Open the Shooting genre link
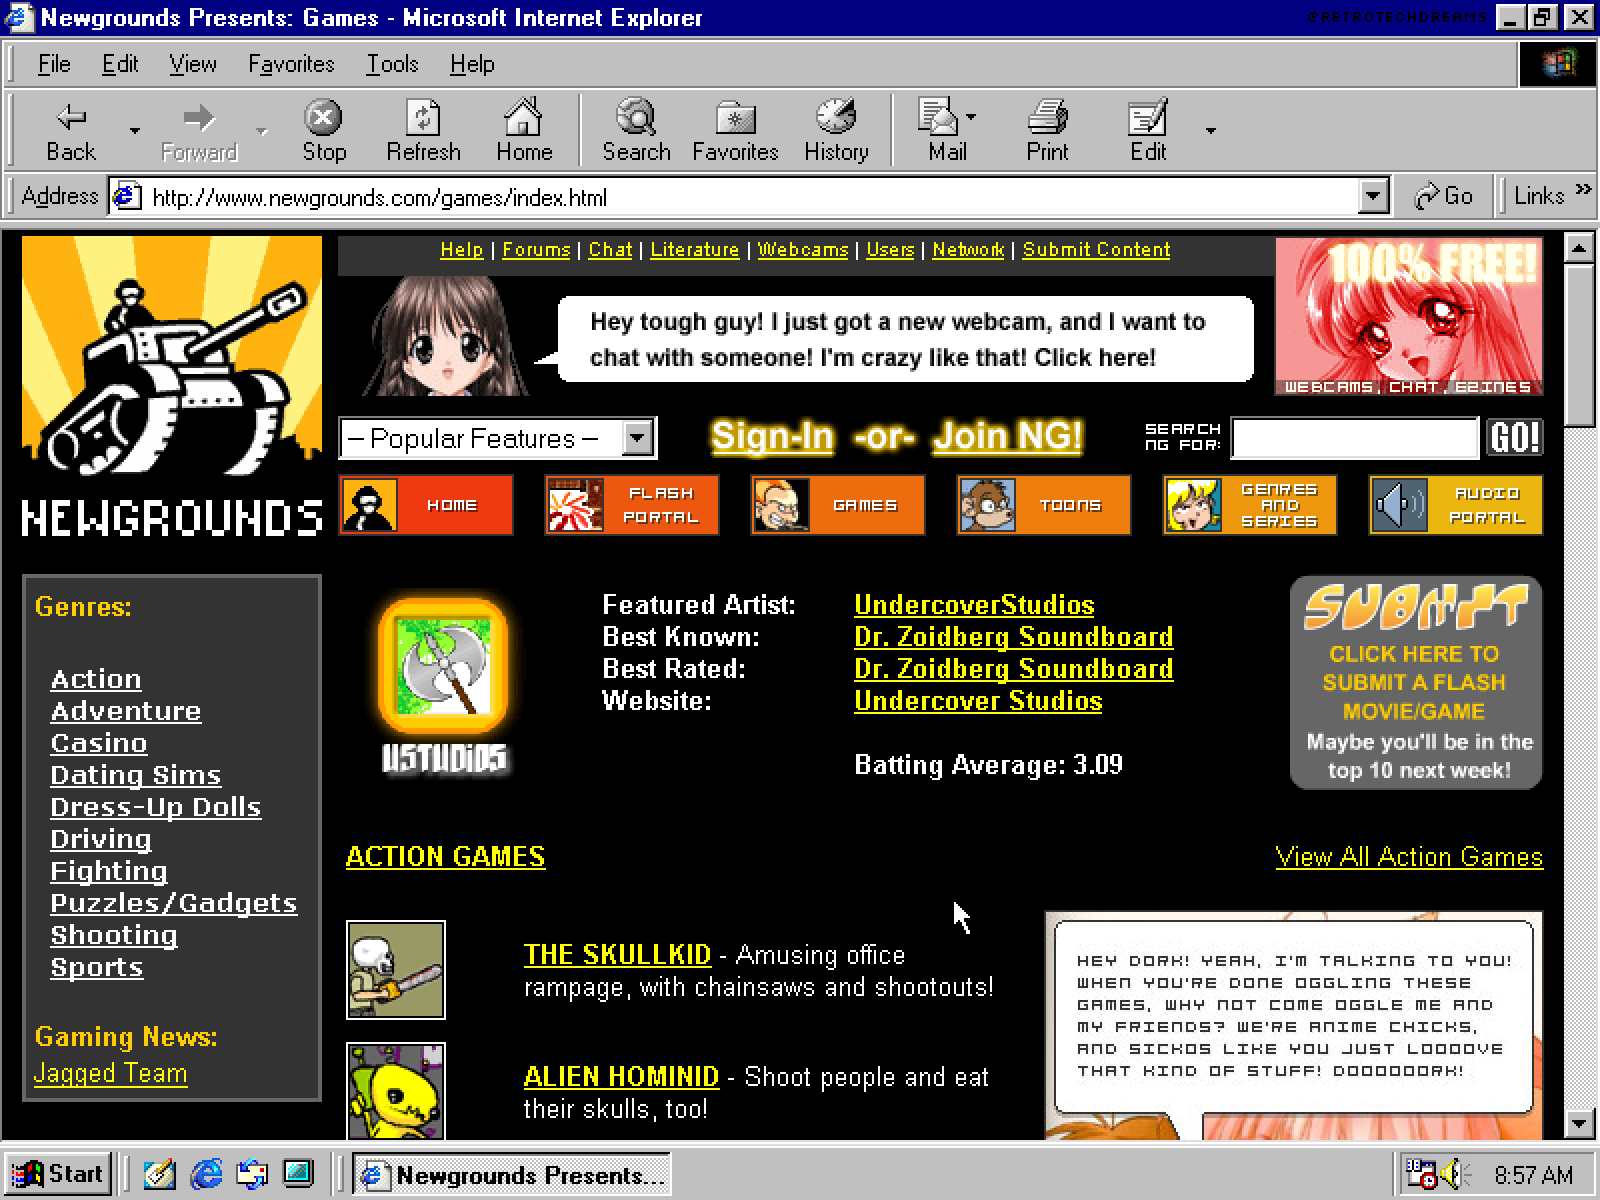 coord(114,935)
